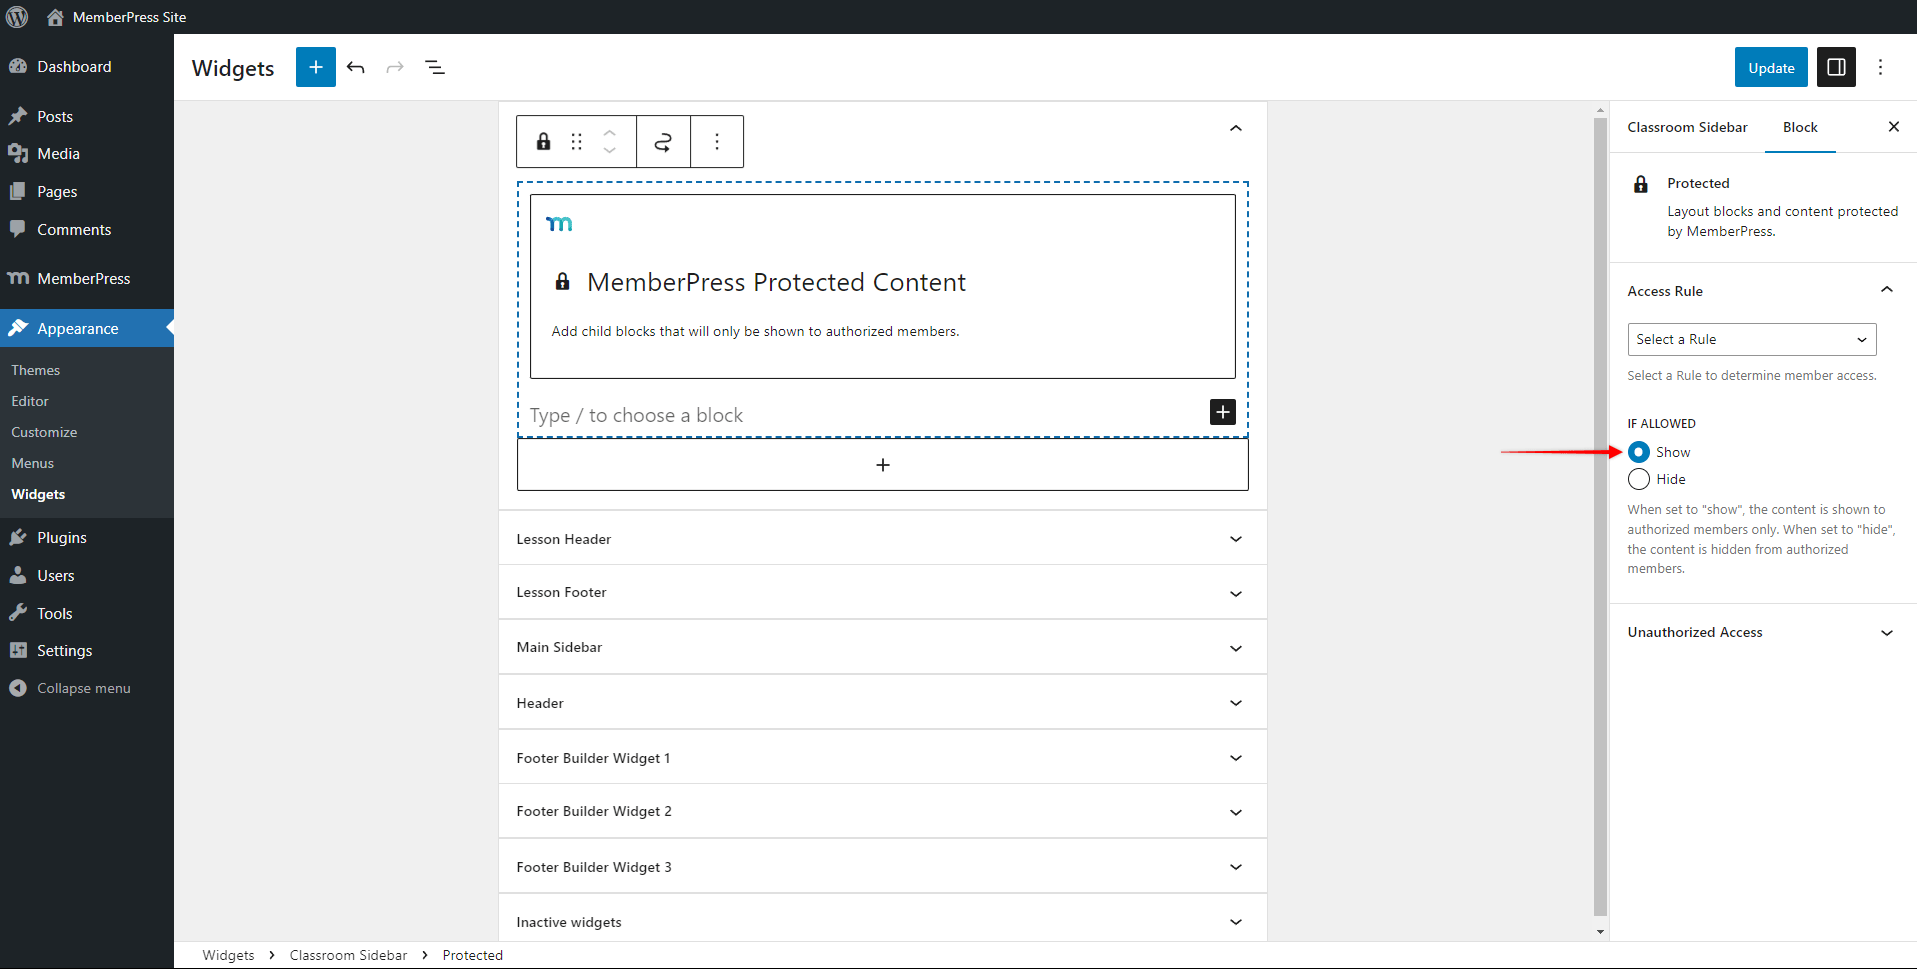Click the block inserter plus button
This screenshot has height=969, width=1917.
pyautogui.click(x=316, y=67)
